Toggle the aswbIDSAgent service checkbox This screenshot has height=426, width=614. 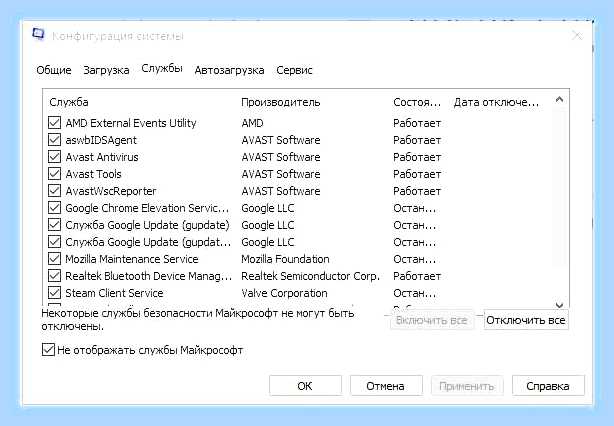click(54, 140)
